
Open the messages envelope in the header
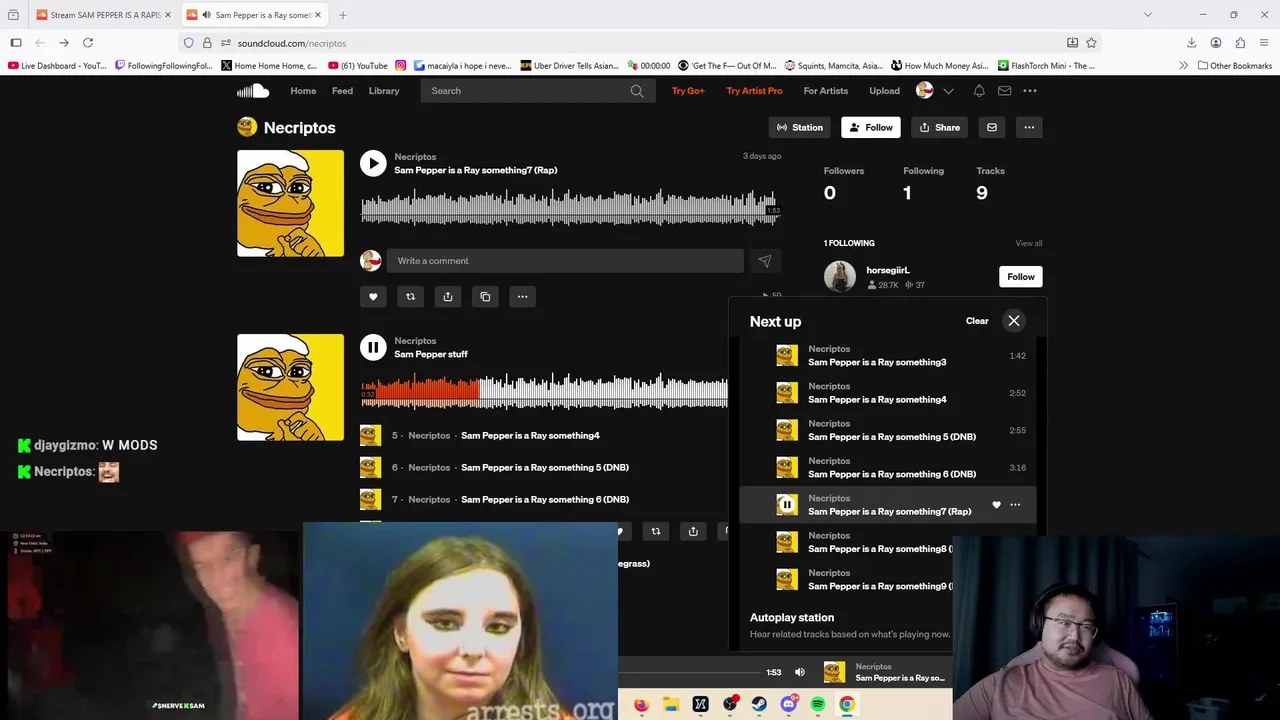tap(1004, 91)
